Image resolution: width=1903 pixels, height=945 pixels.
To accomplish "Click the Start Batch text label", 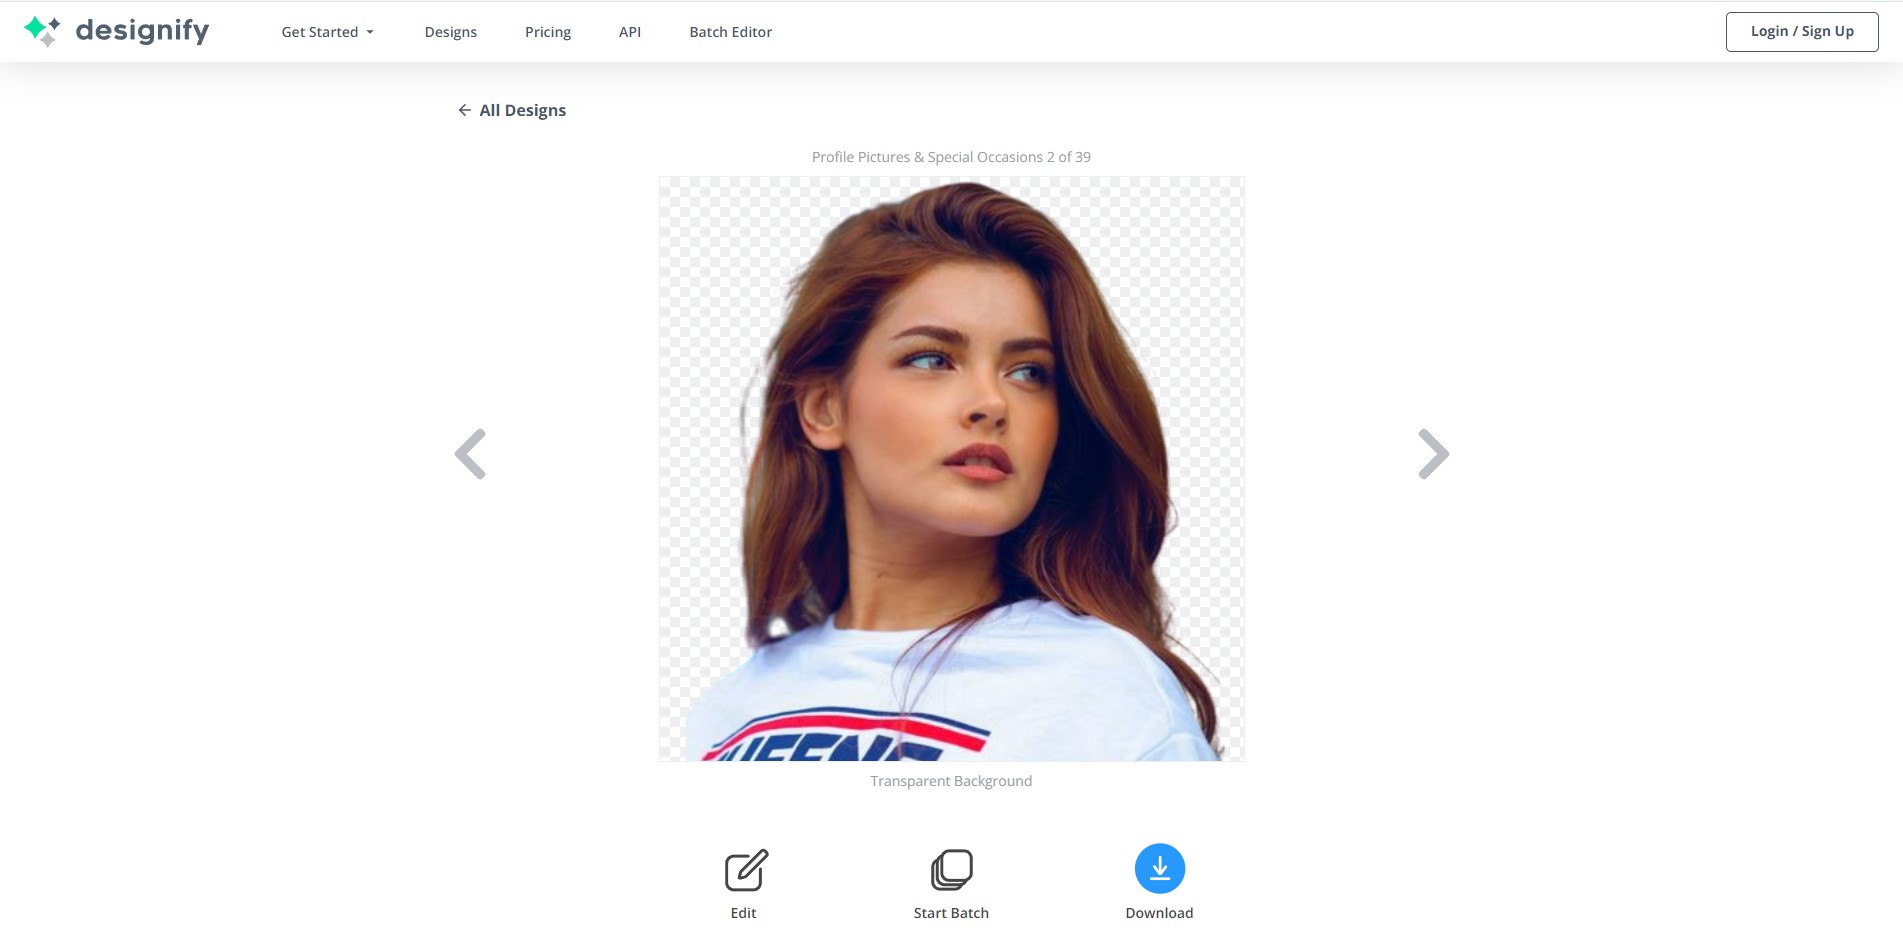I will point(951,913).
